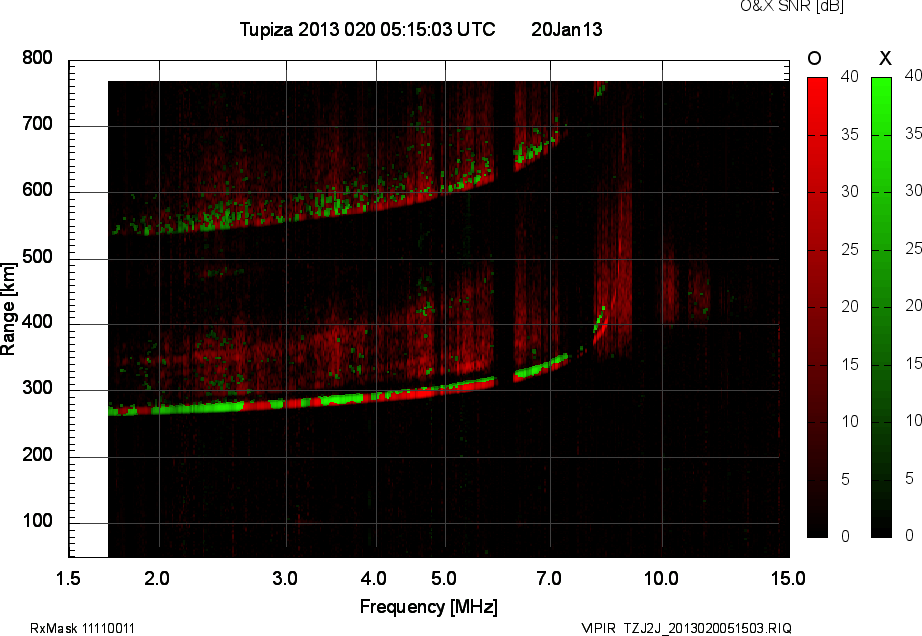Click the 15 dB tick on the O colorbar
The height and width of the screenshot is (636, 922).
point(850,364)
